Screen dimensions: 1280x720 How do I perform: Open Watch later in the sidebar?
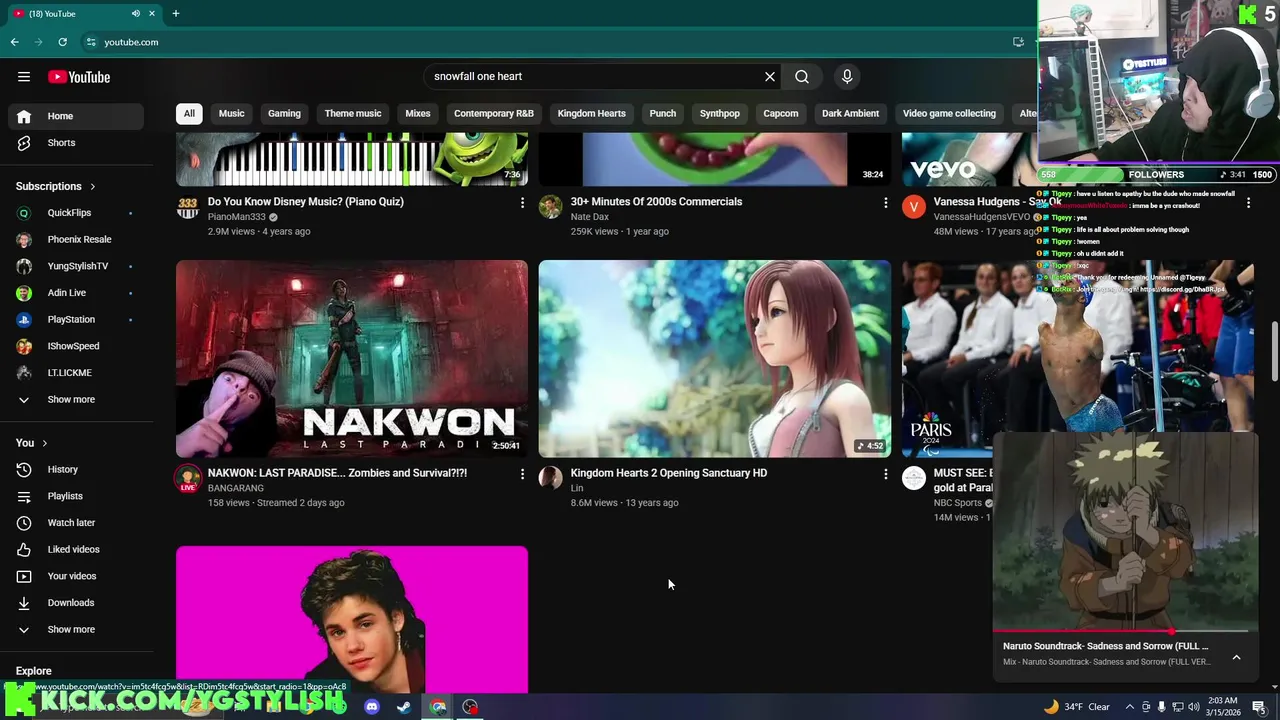[76, 523]
